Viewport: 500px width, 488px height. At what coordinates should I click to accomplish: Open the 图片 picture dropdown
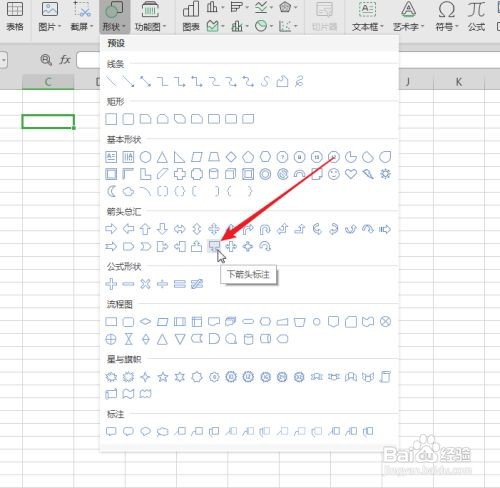click(49, 16)
